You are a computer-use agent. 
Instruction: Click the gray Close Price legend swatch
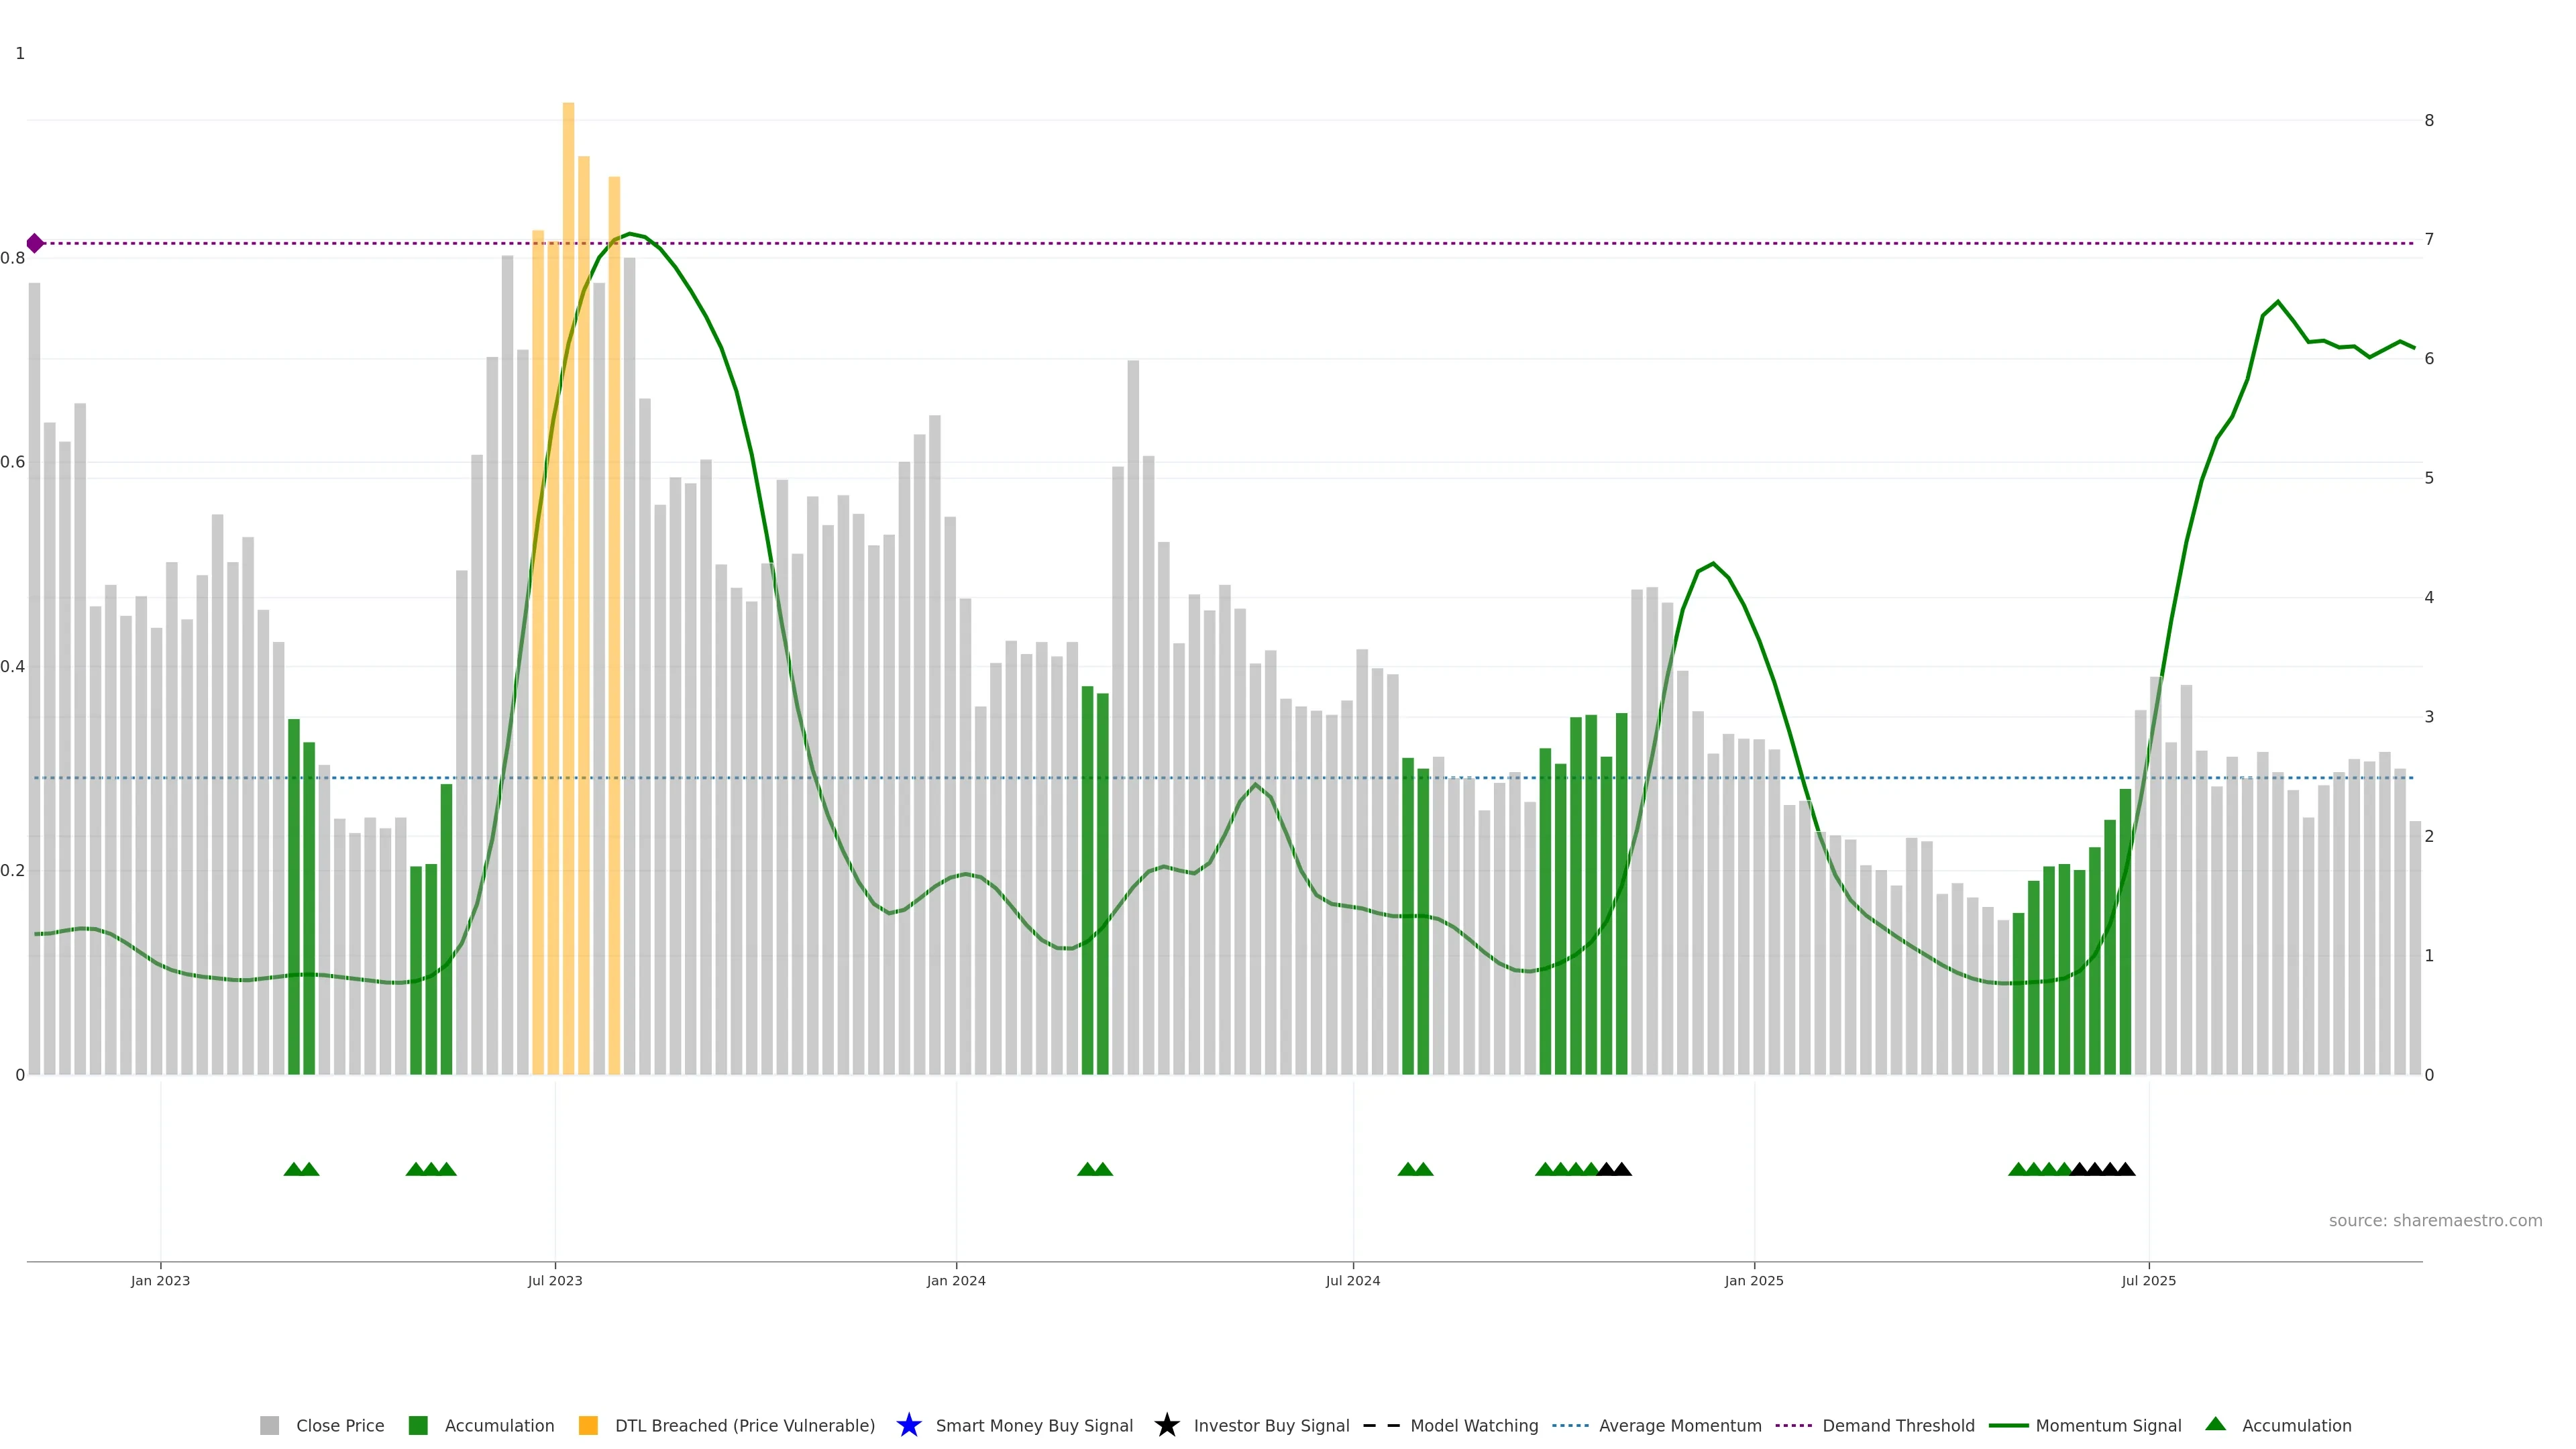click(269, 1425)
